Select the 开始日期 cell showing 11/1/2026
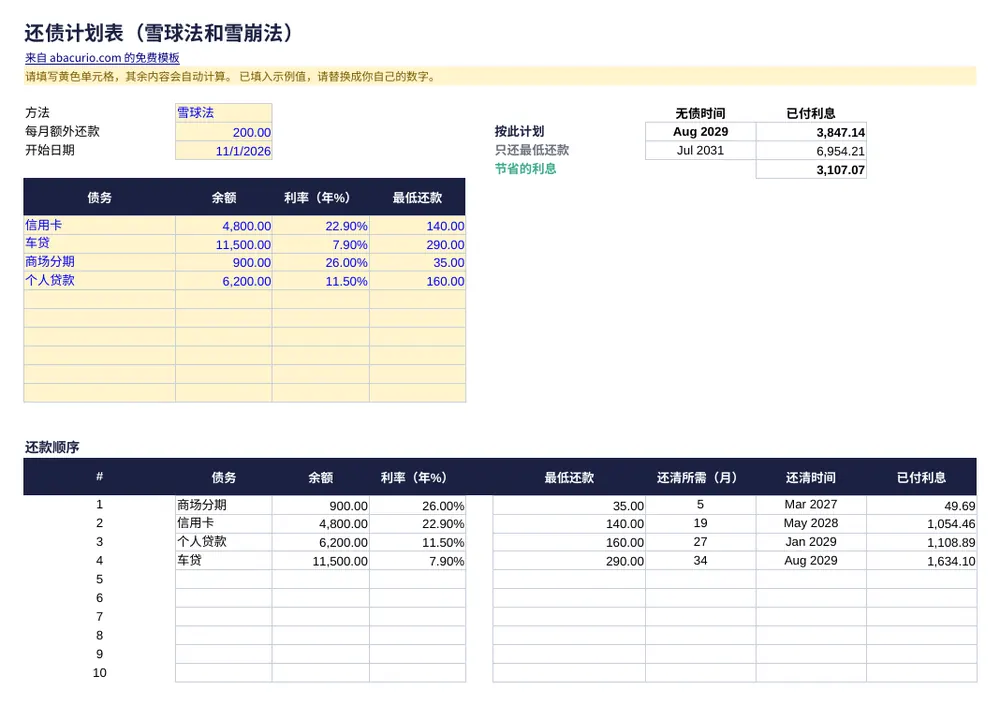1000x705 pixels. [x=224, y=151]
